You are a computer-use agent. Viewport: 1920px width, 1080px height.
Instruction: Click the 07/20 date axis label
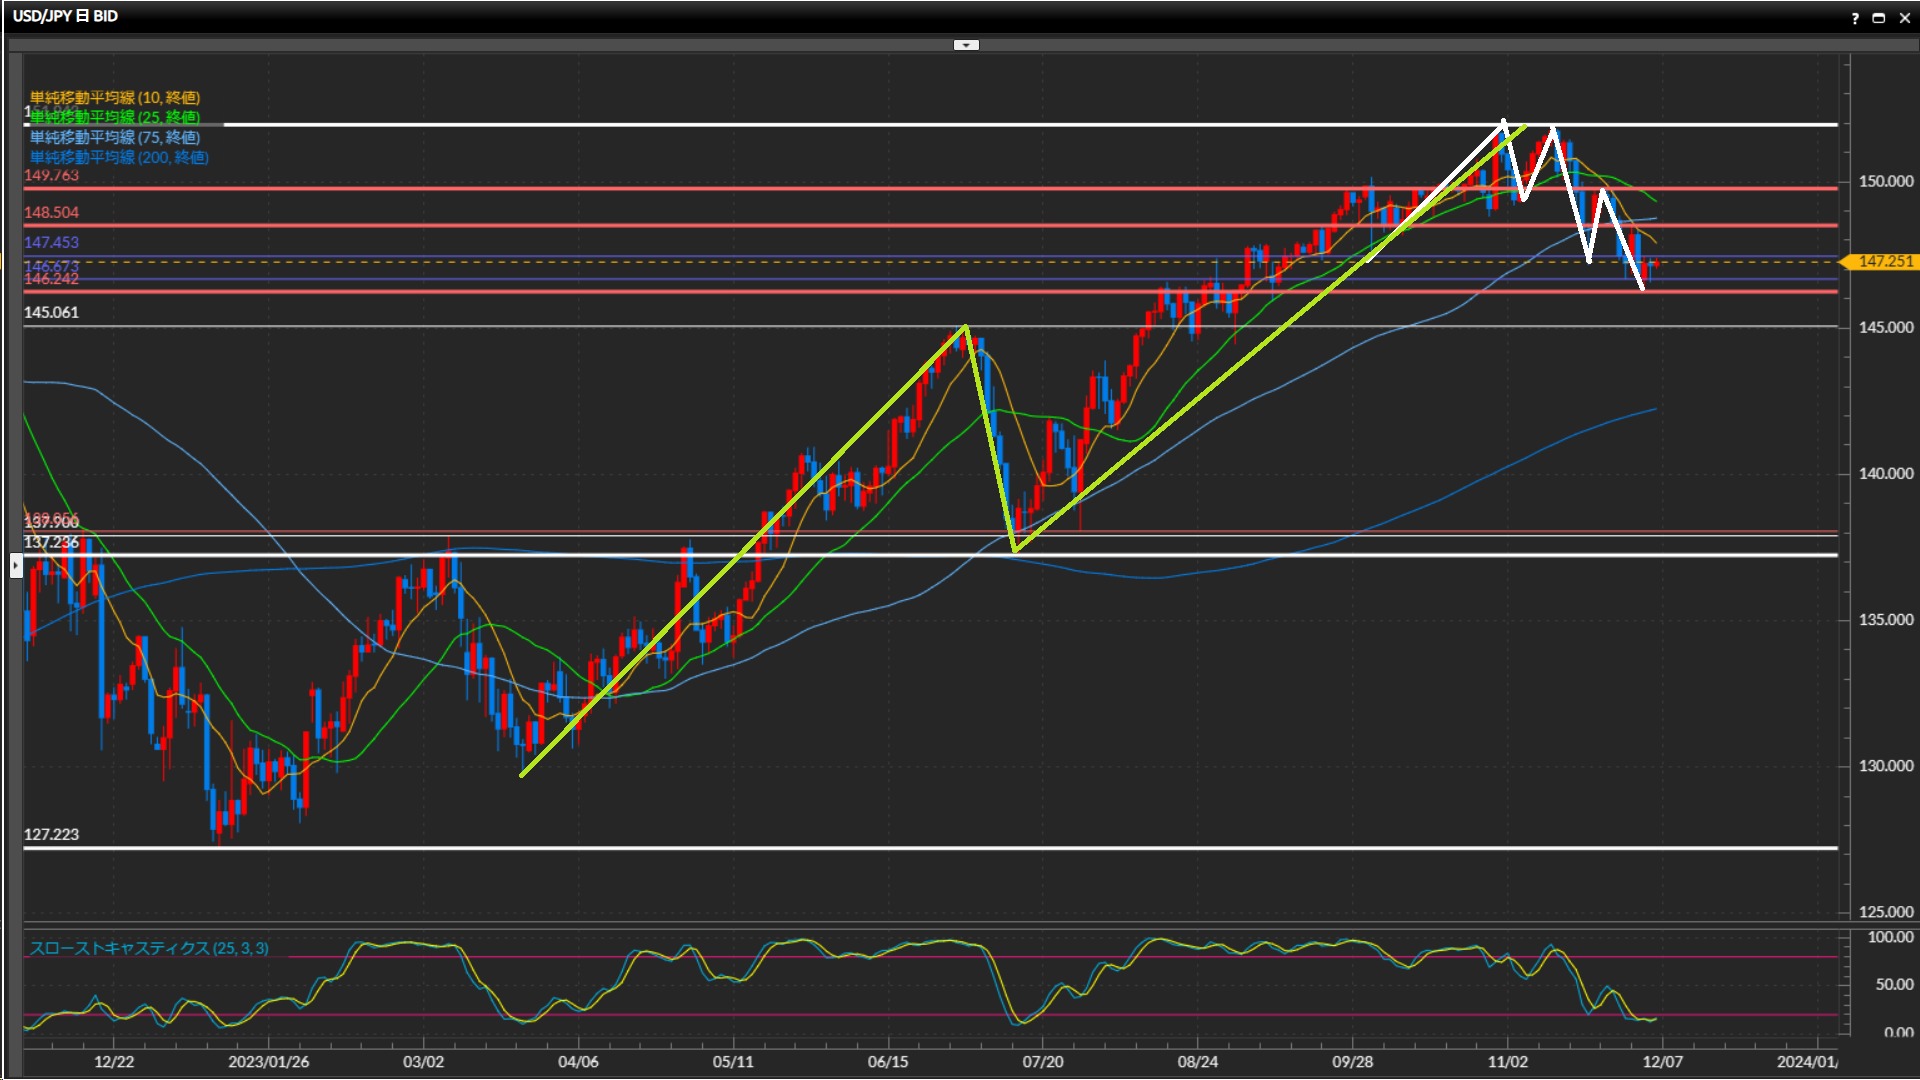click(1042, 1061)
